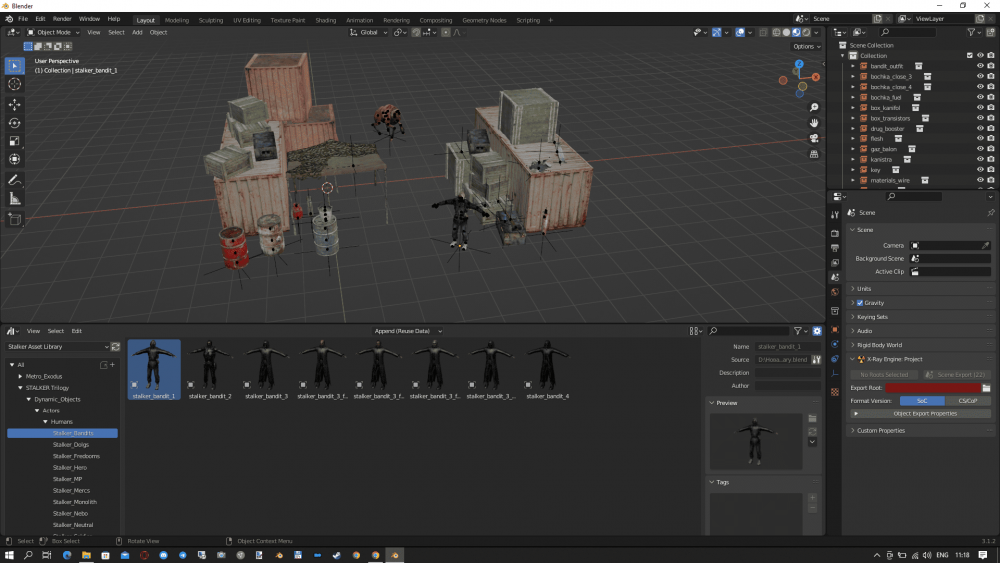Expand the Units panel
1000x563 pixels.
(864, 289)
